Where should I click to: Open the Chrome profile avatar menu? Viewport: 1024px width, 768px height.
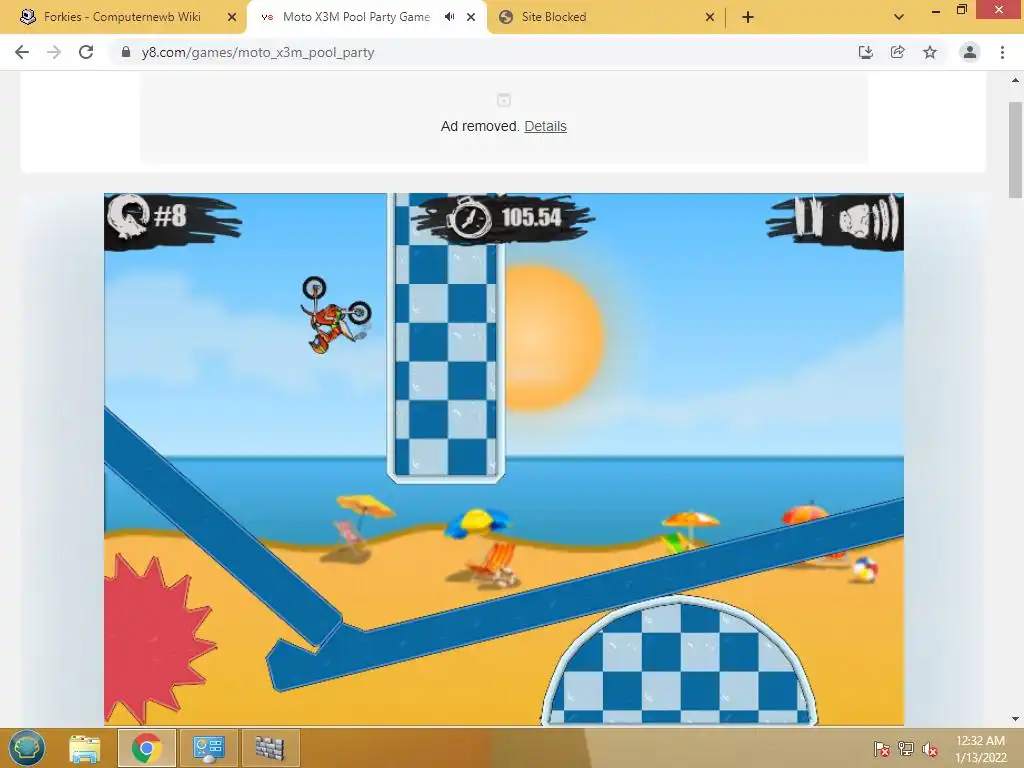point(970,52)
